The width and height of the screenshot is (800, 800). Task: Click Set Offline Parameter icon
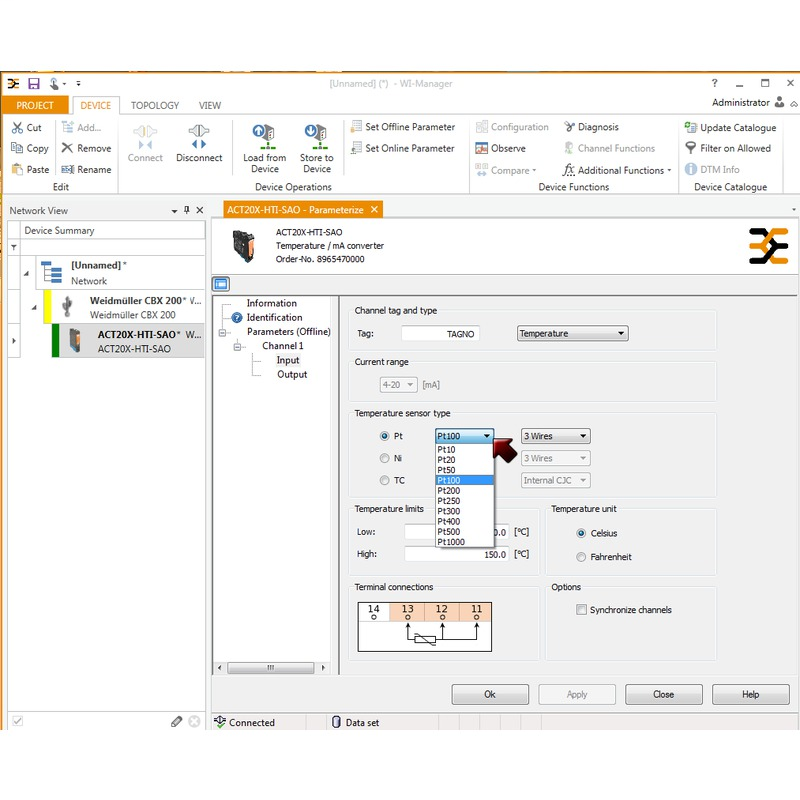click(356, 127)
